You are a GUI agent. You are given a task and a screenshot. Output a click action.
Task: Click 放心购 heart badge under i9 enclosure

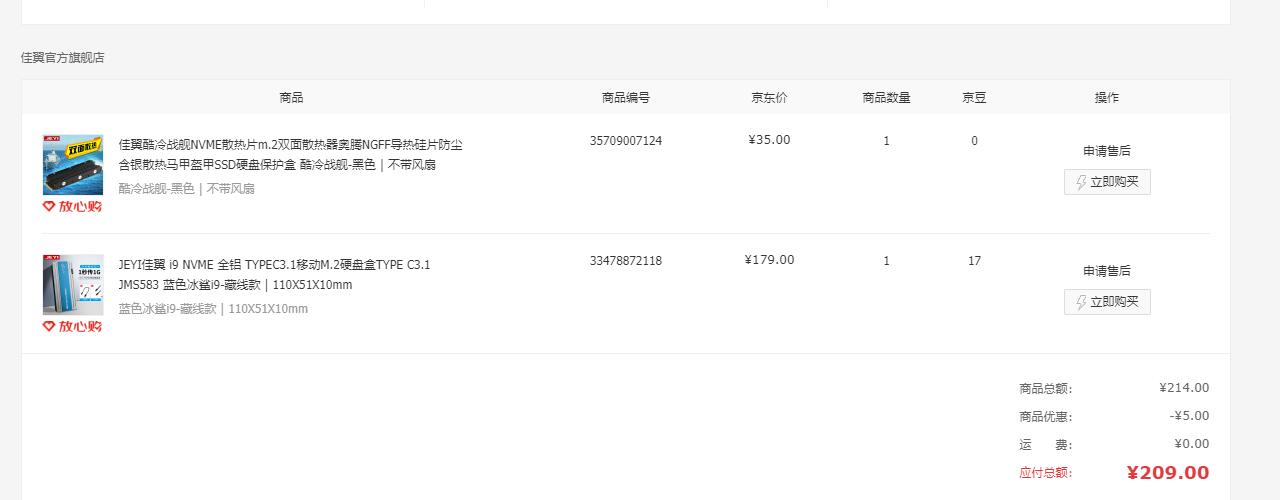click(x=72, y=326)
